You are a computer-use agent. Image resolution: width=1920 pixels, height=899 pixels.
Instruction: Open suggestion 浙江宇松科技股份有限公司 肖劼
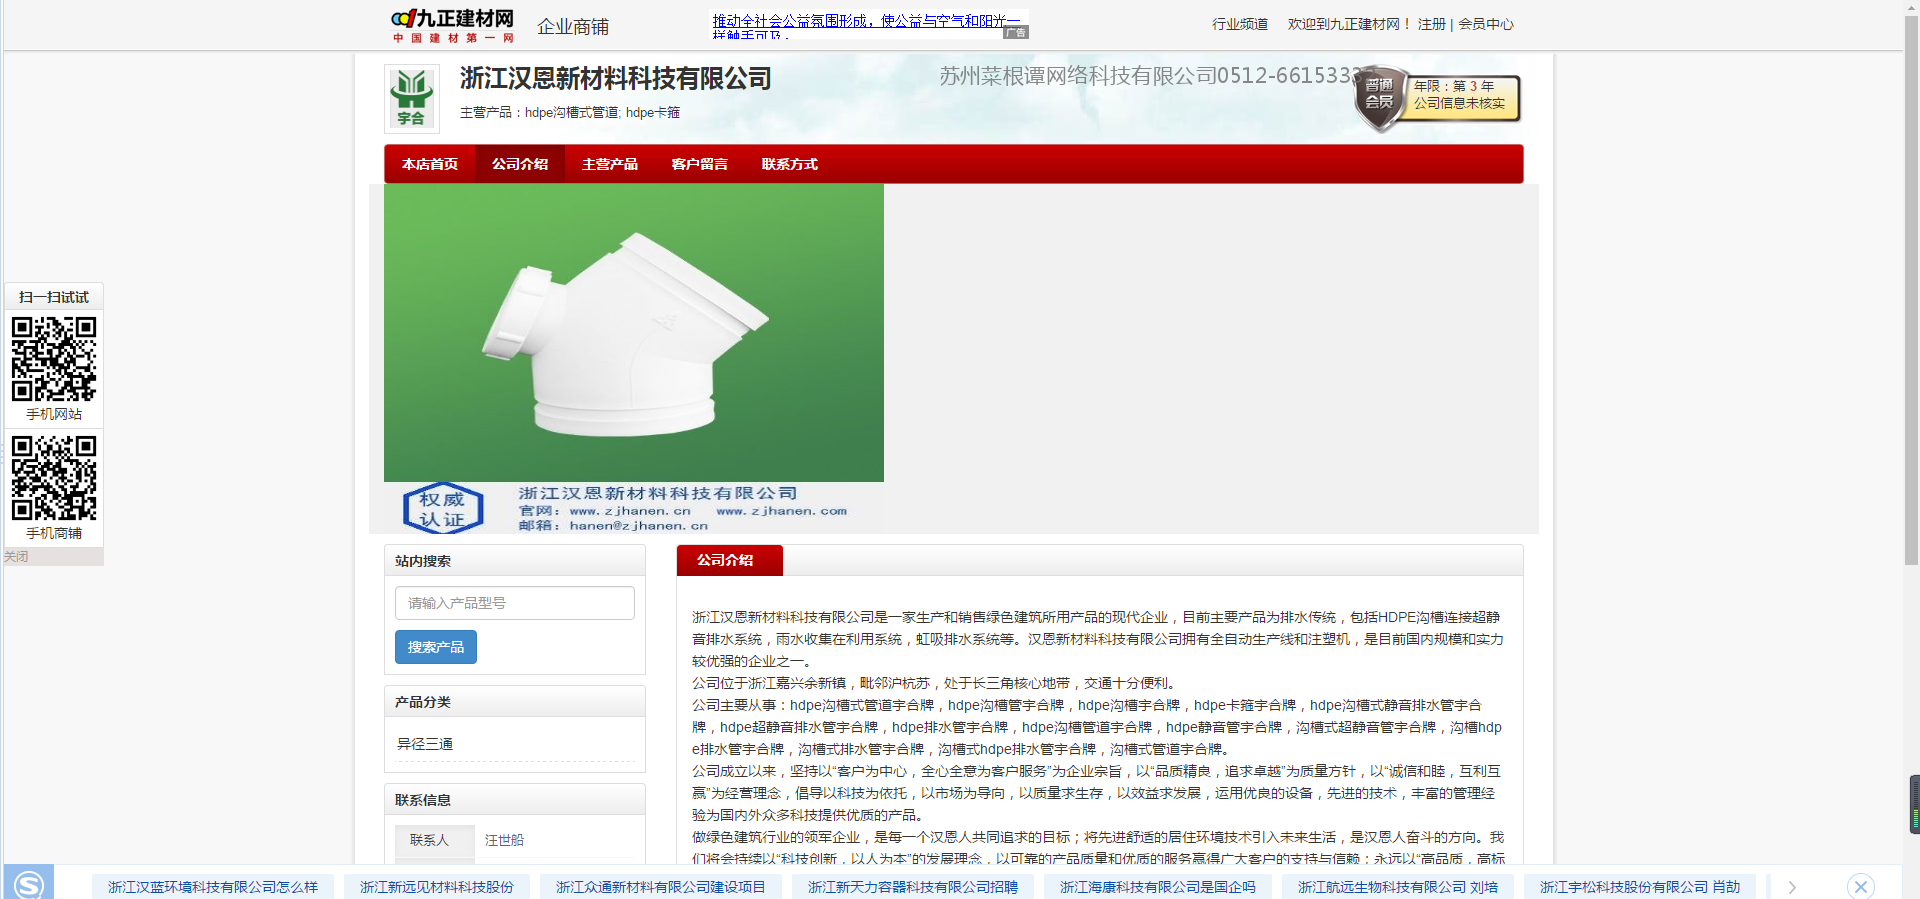[1640, 887]
